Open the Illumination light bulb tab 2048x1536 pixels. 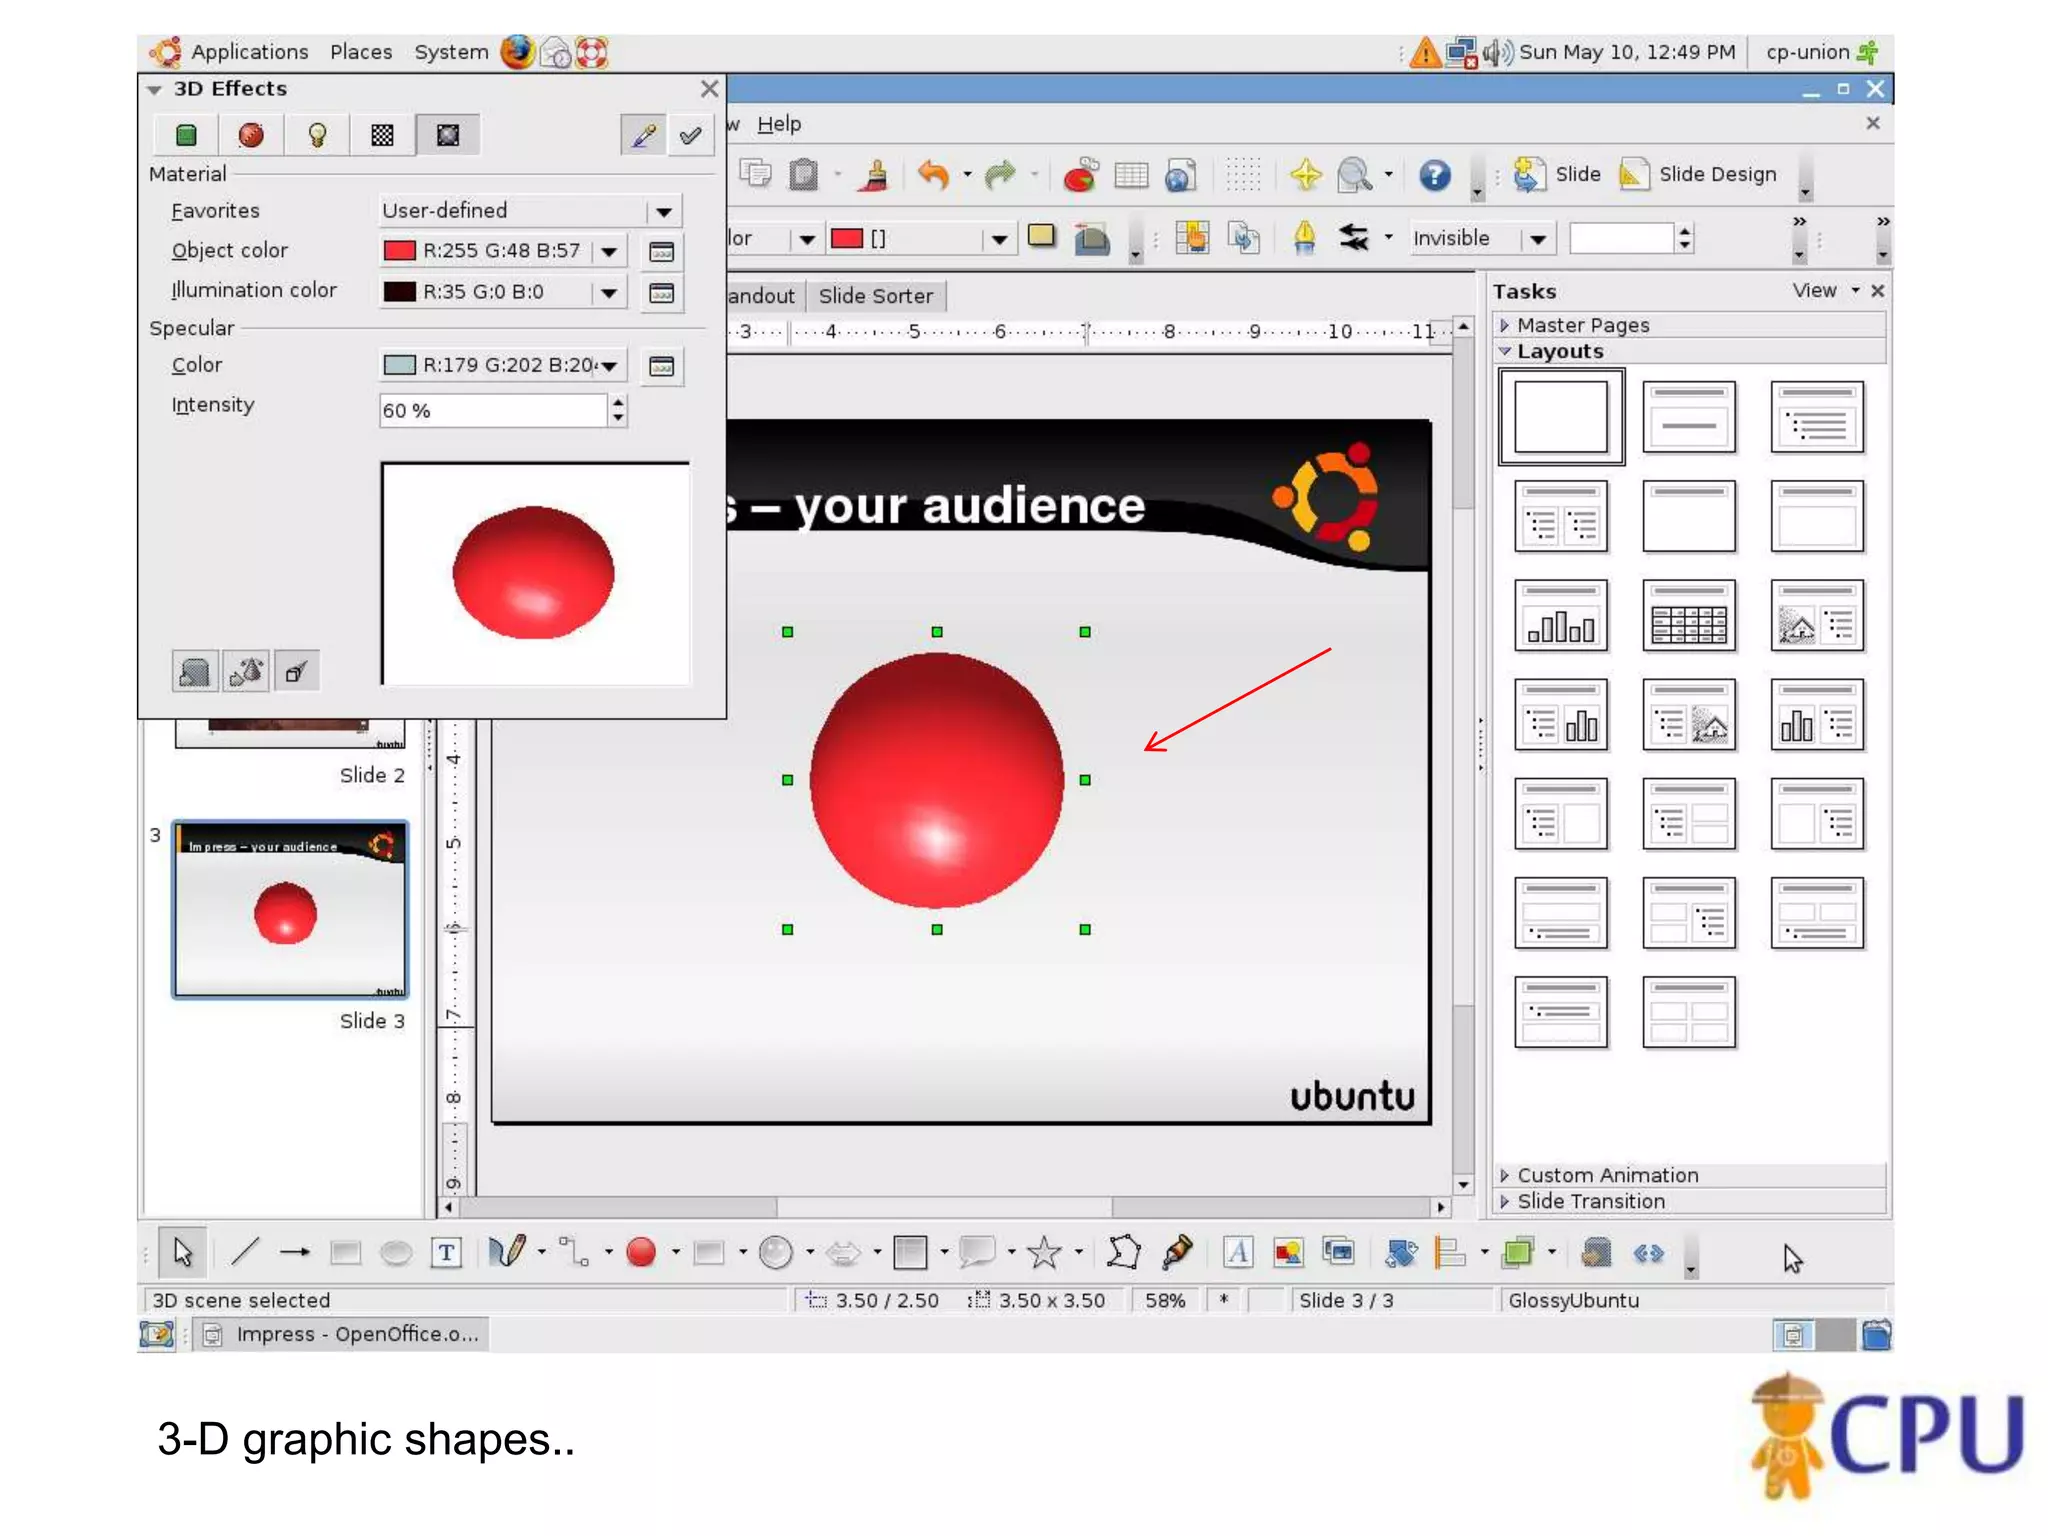pos(317,135)
